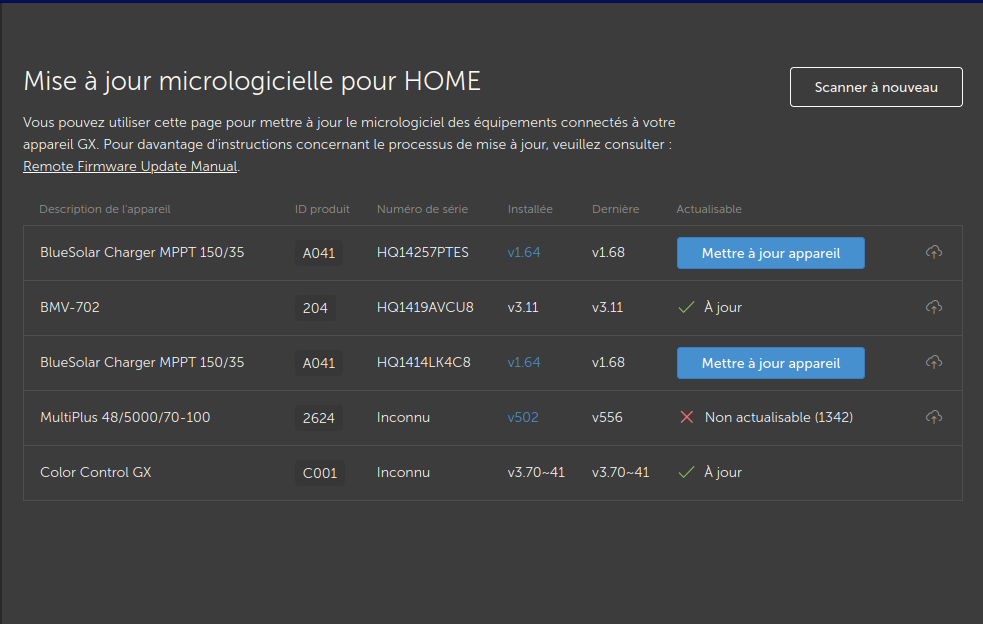The image size is (983, 624).
Task: Click v1.64 link for HQ1414LK4C8
Action: coord(524,362)
